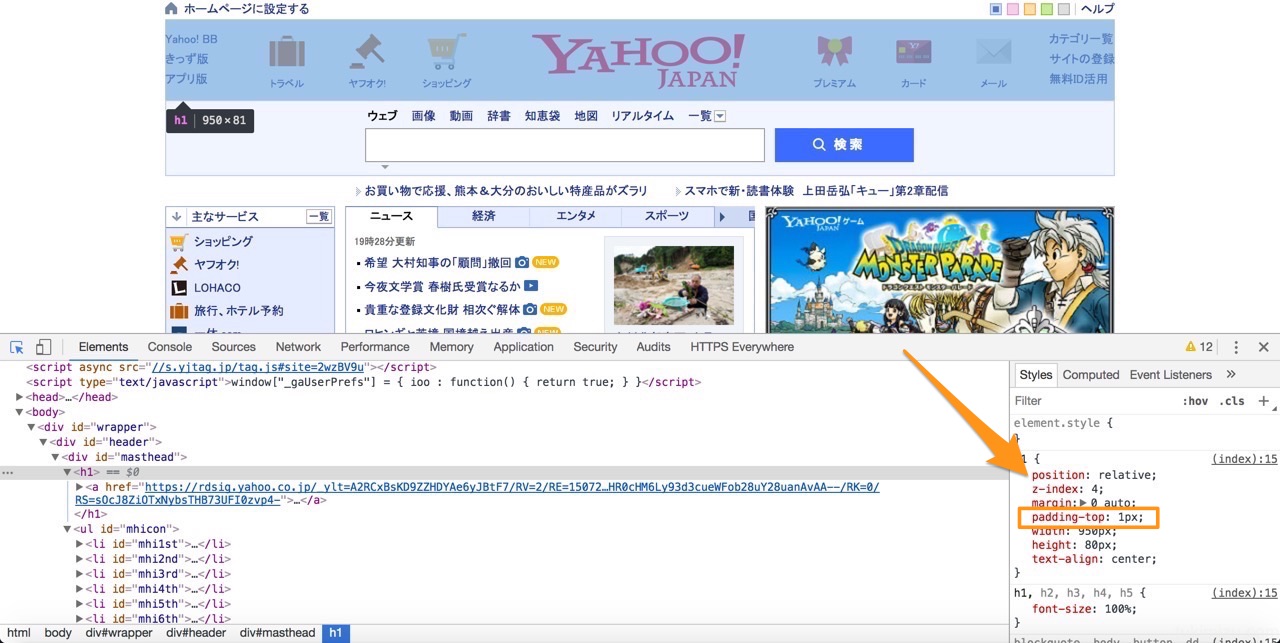Close the DevTools panel
Screen dimensions: 1280x643
tap(1263, 347)
